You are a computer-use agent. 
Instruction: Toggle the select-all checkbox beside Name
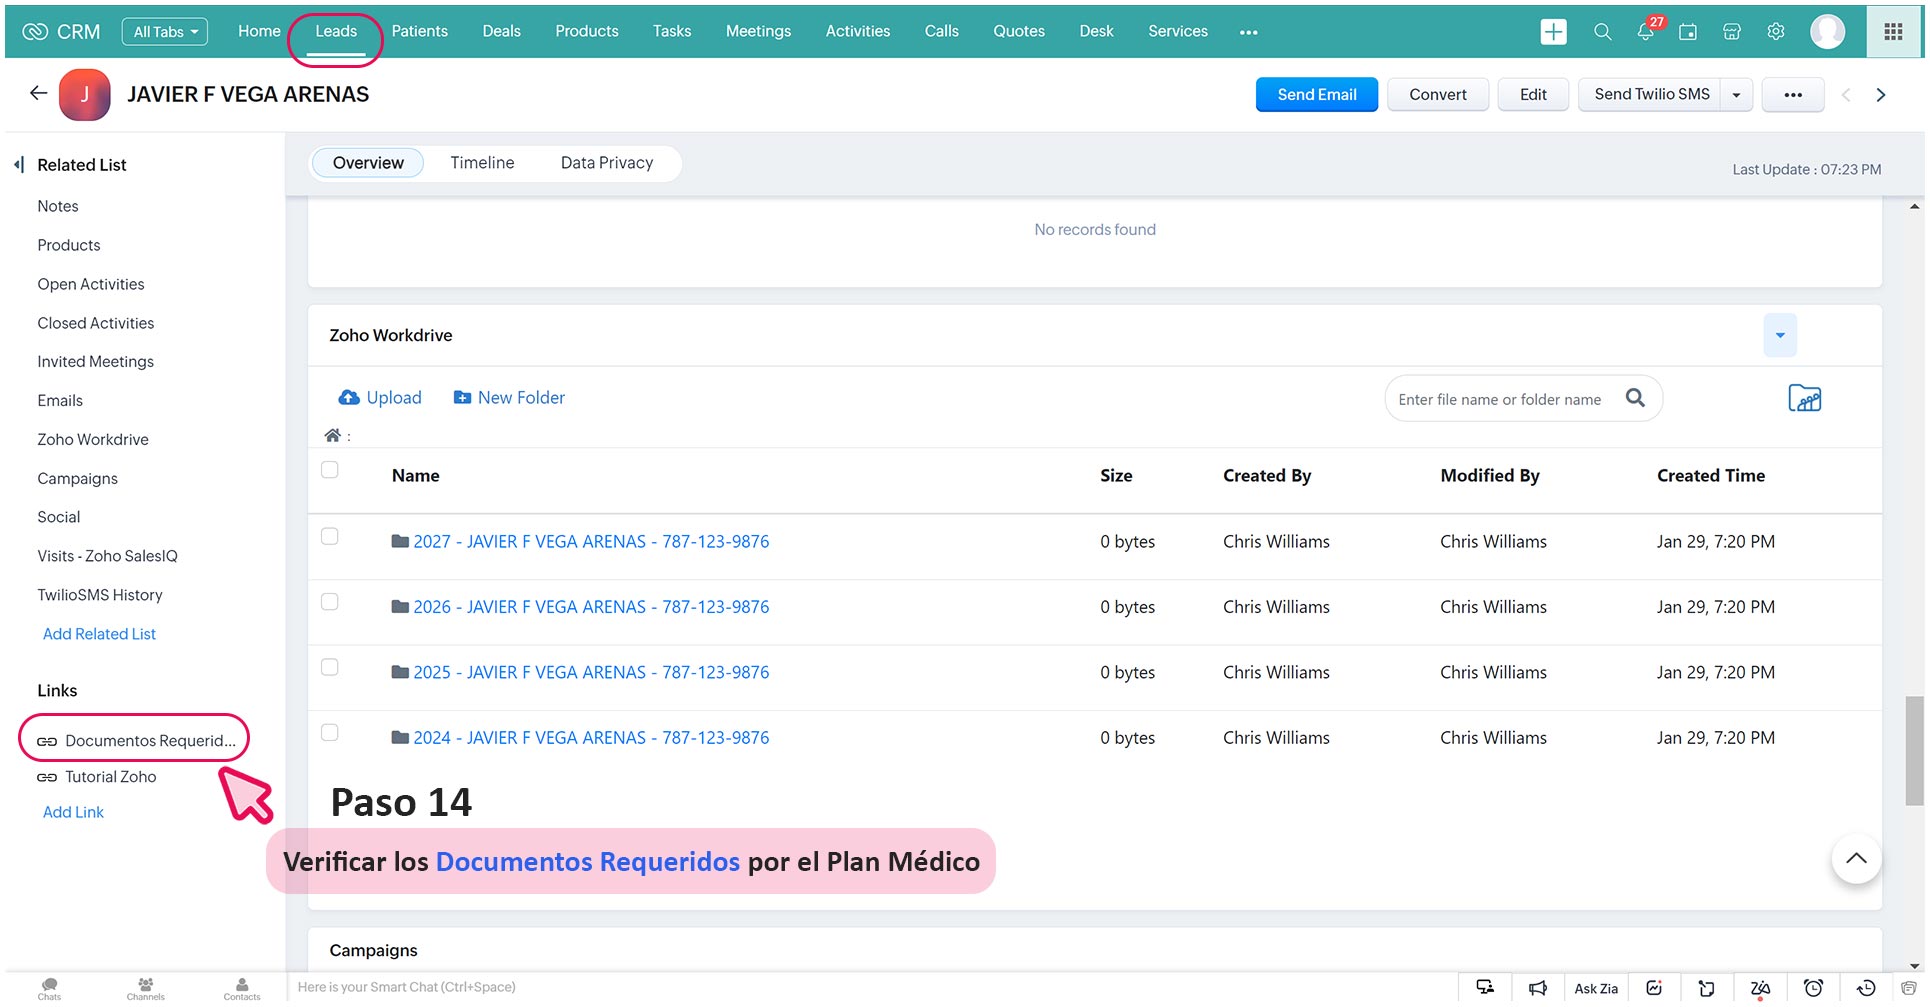[330, 470]
